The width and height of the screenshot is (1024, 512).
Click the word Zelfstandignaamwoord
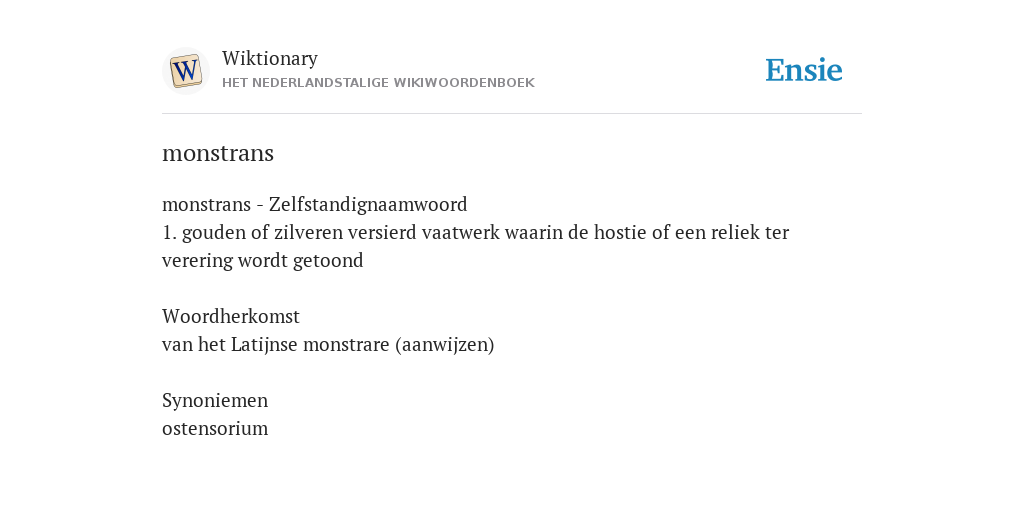pyautogui.click(x=368, y=204)
